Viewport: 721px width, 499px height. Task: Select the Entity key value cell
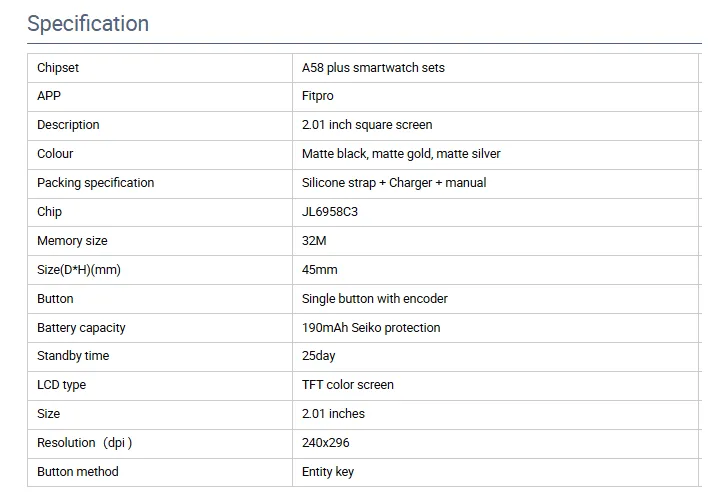tap(328, 472)
